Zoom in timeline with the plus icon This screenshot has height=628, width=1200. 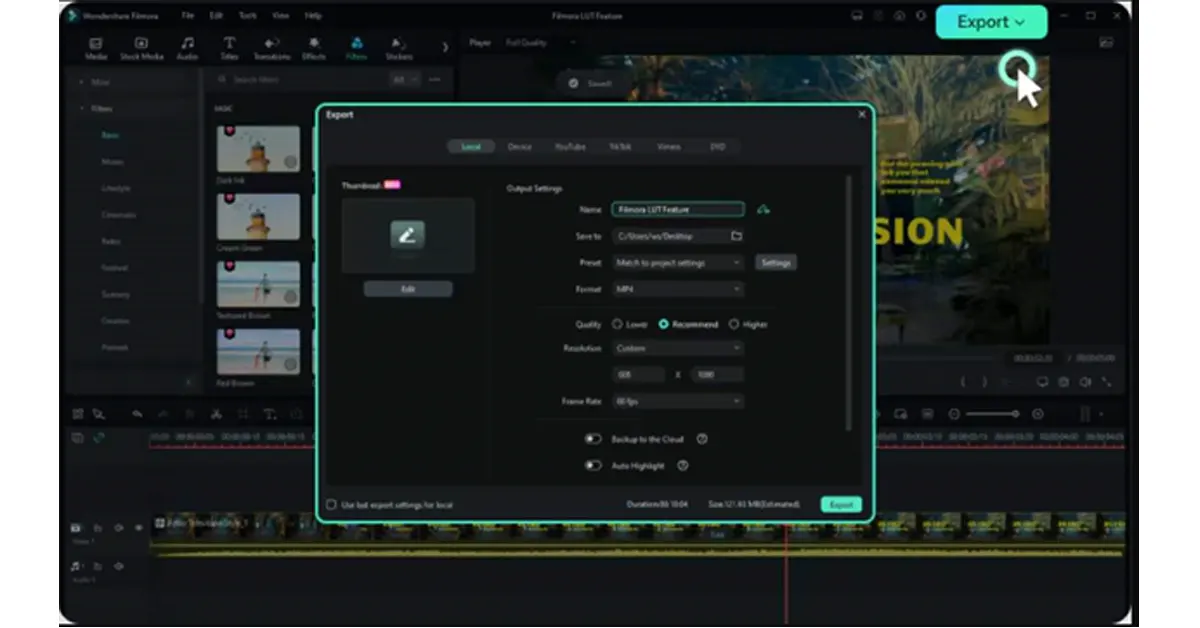[x=1037, y=414]
